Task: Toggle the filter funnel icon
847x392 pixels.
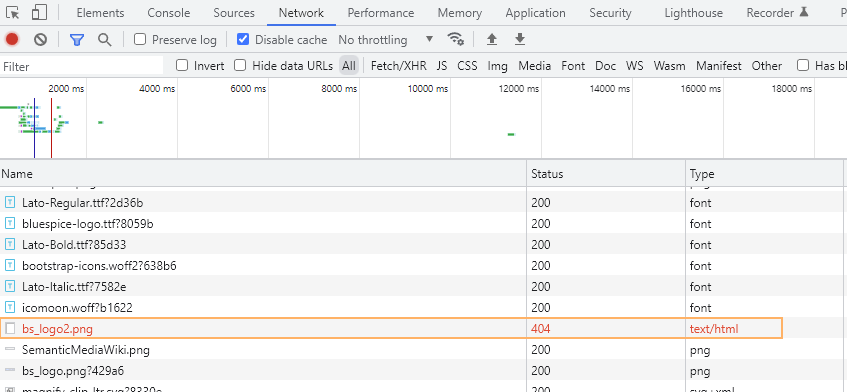Action: tap(77, 39)
